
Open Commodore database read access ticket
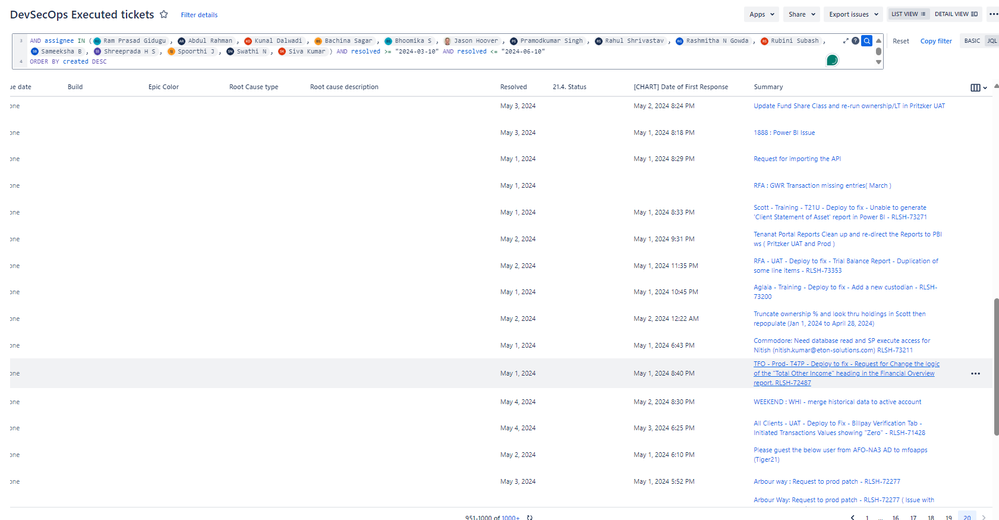tap(842, 345)
